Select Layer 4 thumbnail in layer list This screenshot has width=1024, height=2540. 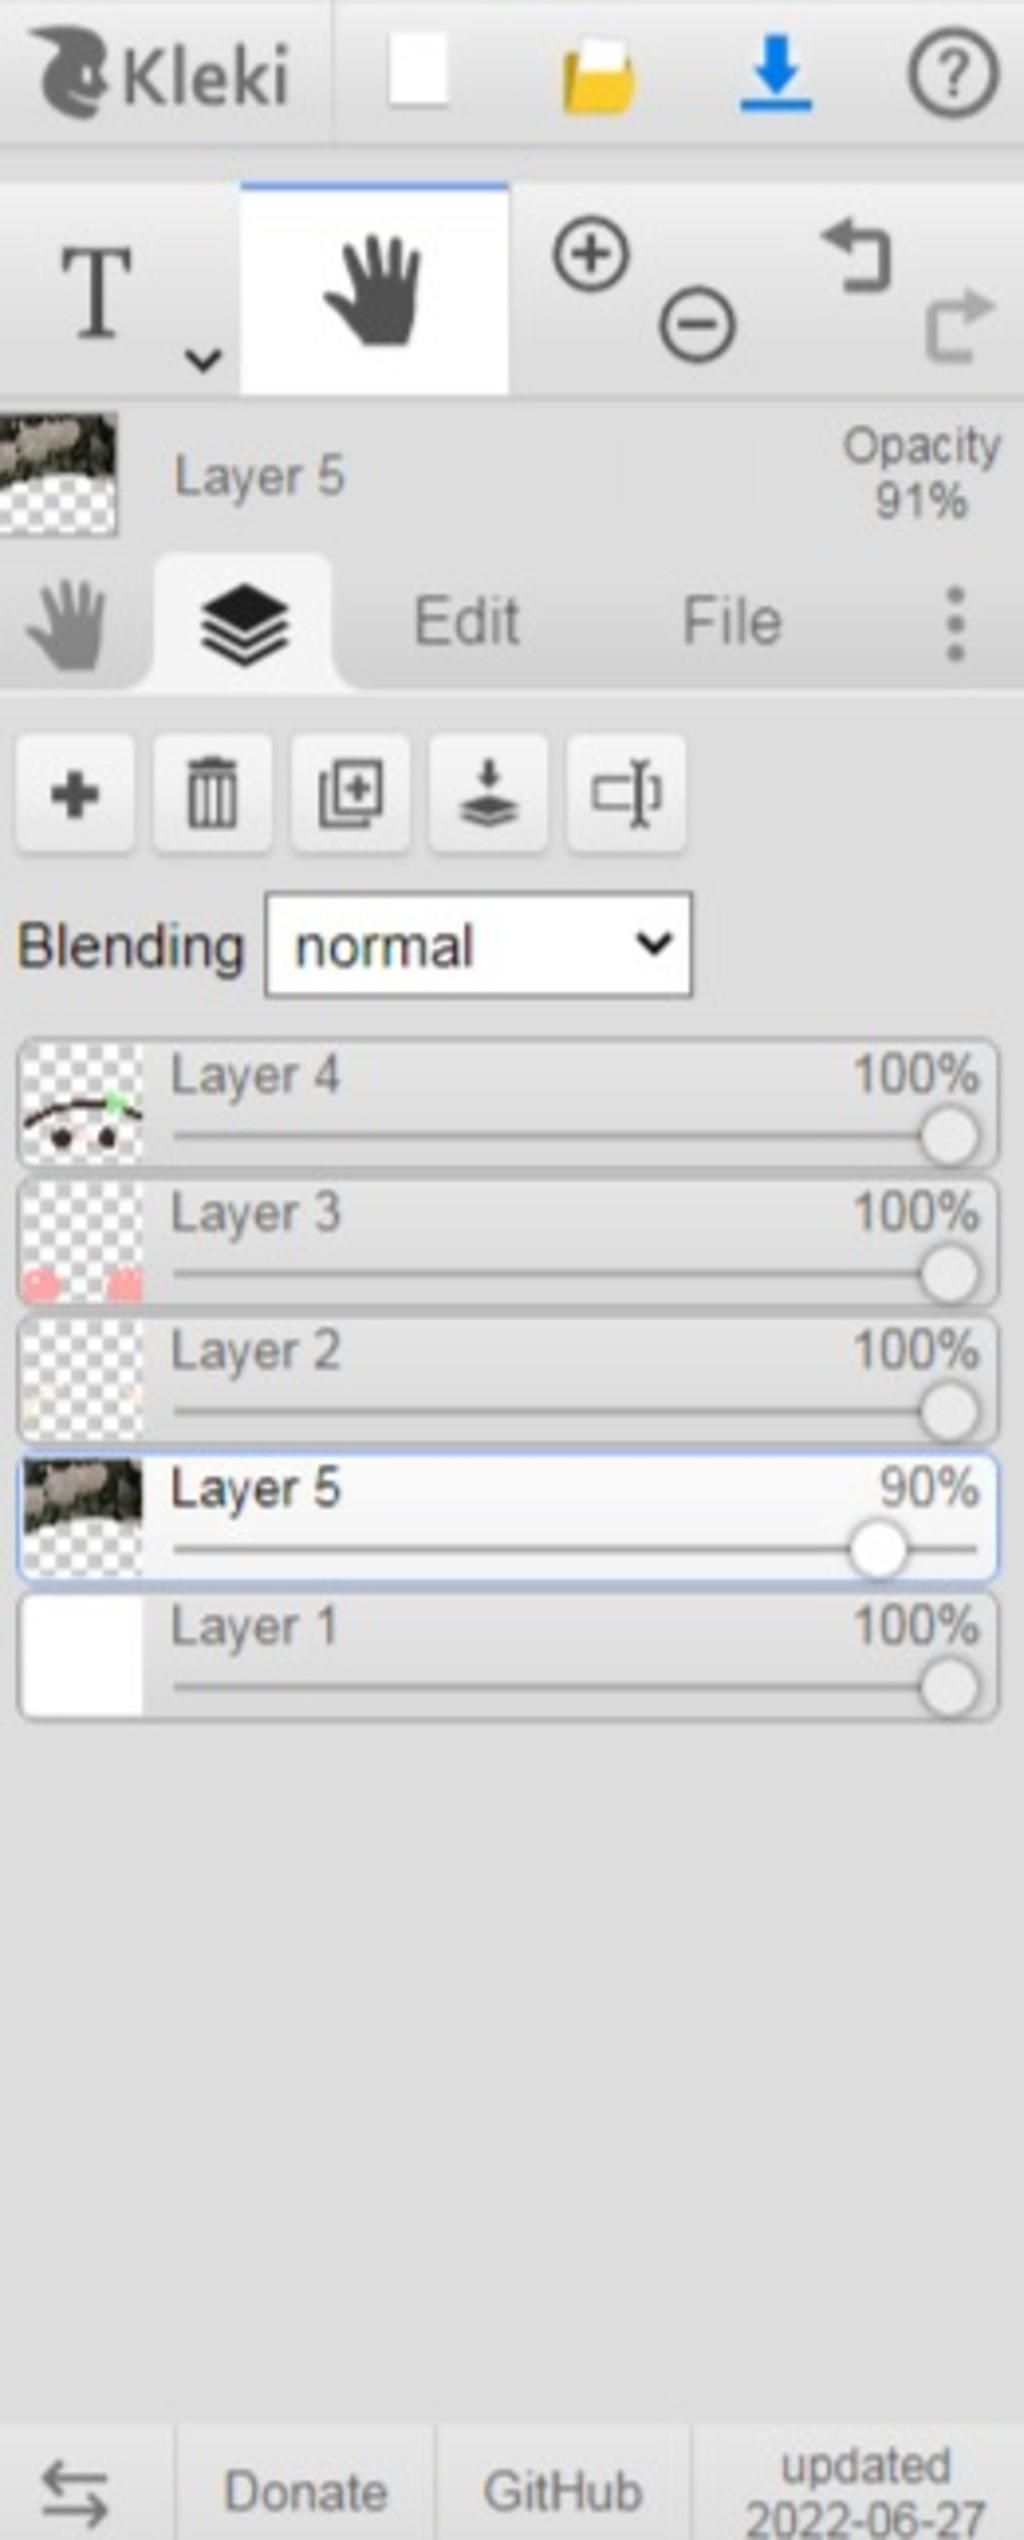pyautogui.click(x=82, y=1104)
